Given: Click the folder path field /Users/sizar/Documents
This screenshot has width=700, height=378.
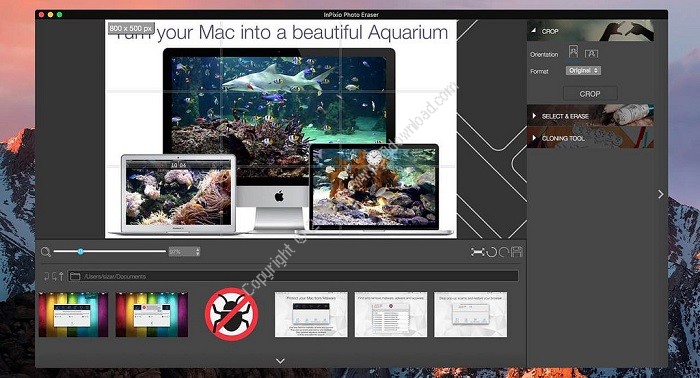Looking at the screenshot, I should (x=293, y=276).
